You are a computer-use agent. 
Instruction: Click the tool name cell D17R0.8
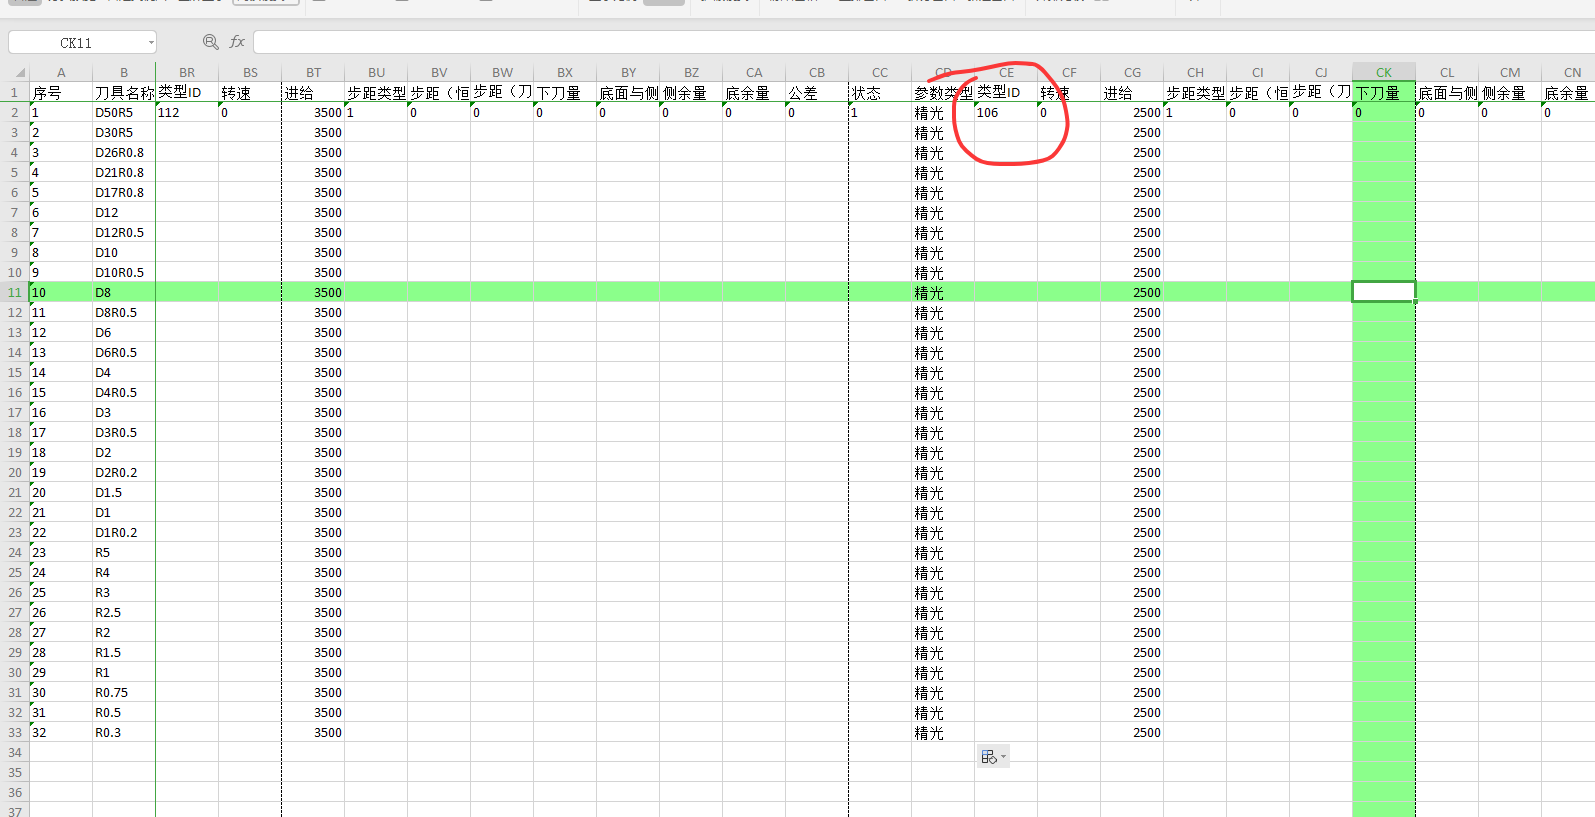124,192
